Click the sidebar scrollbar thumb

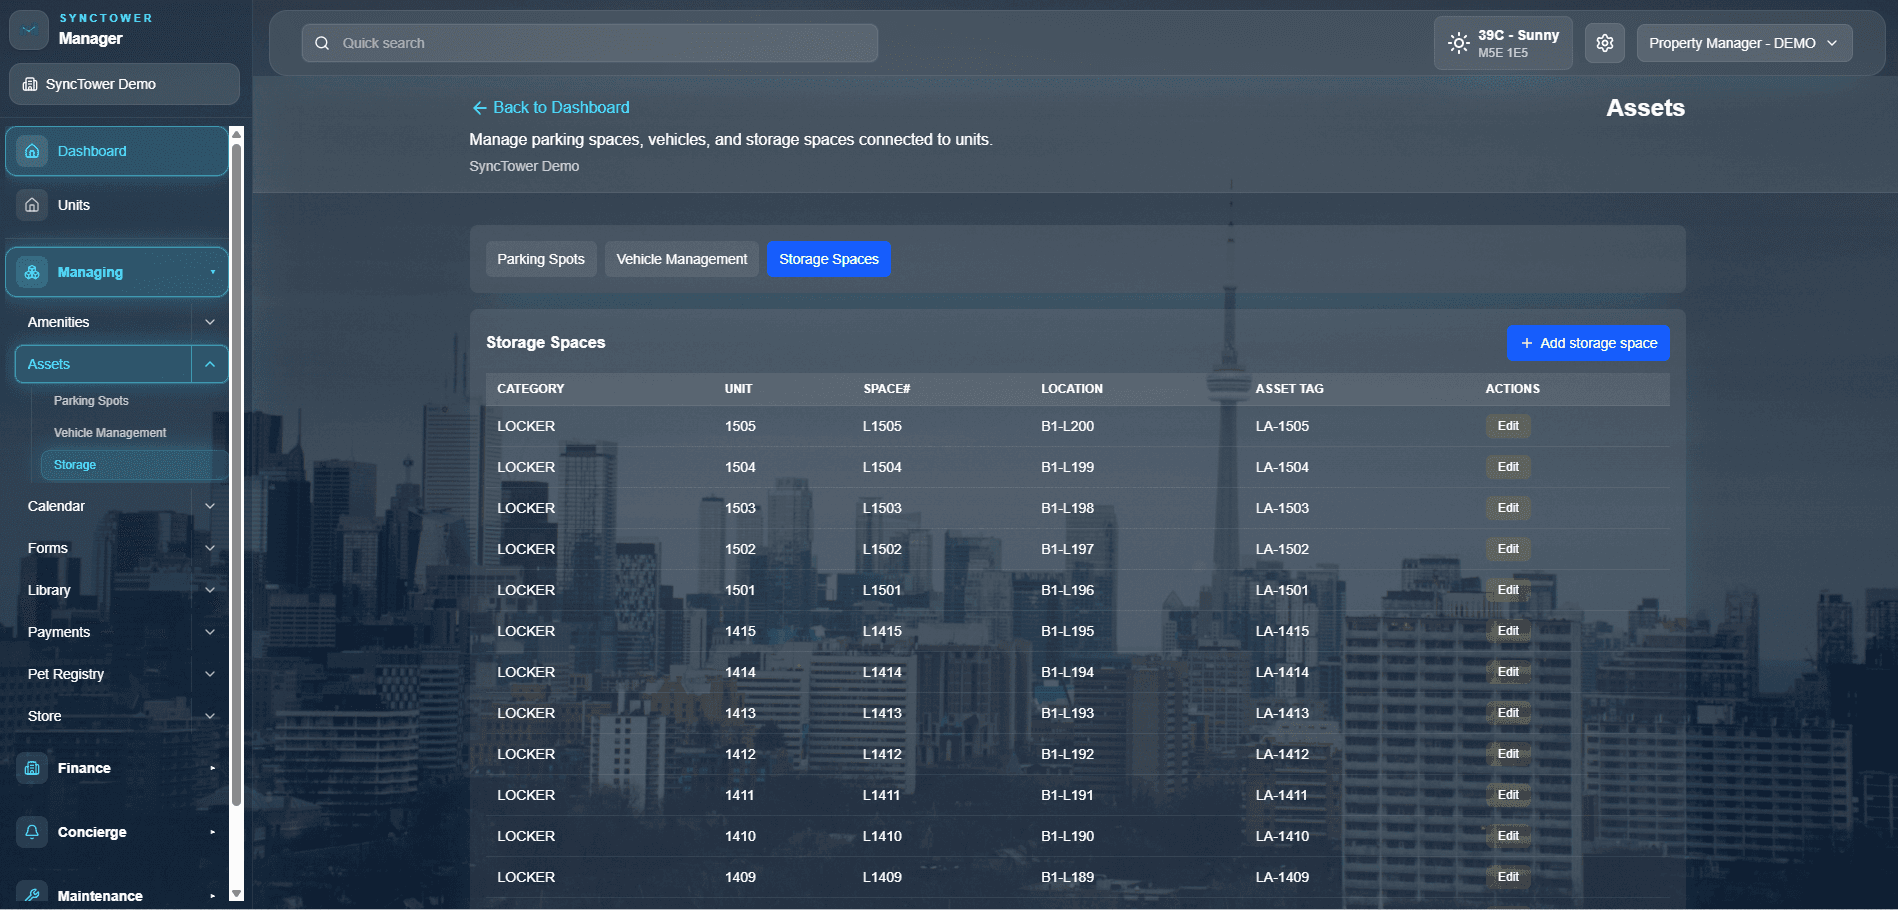236,475
